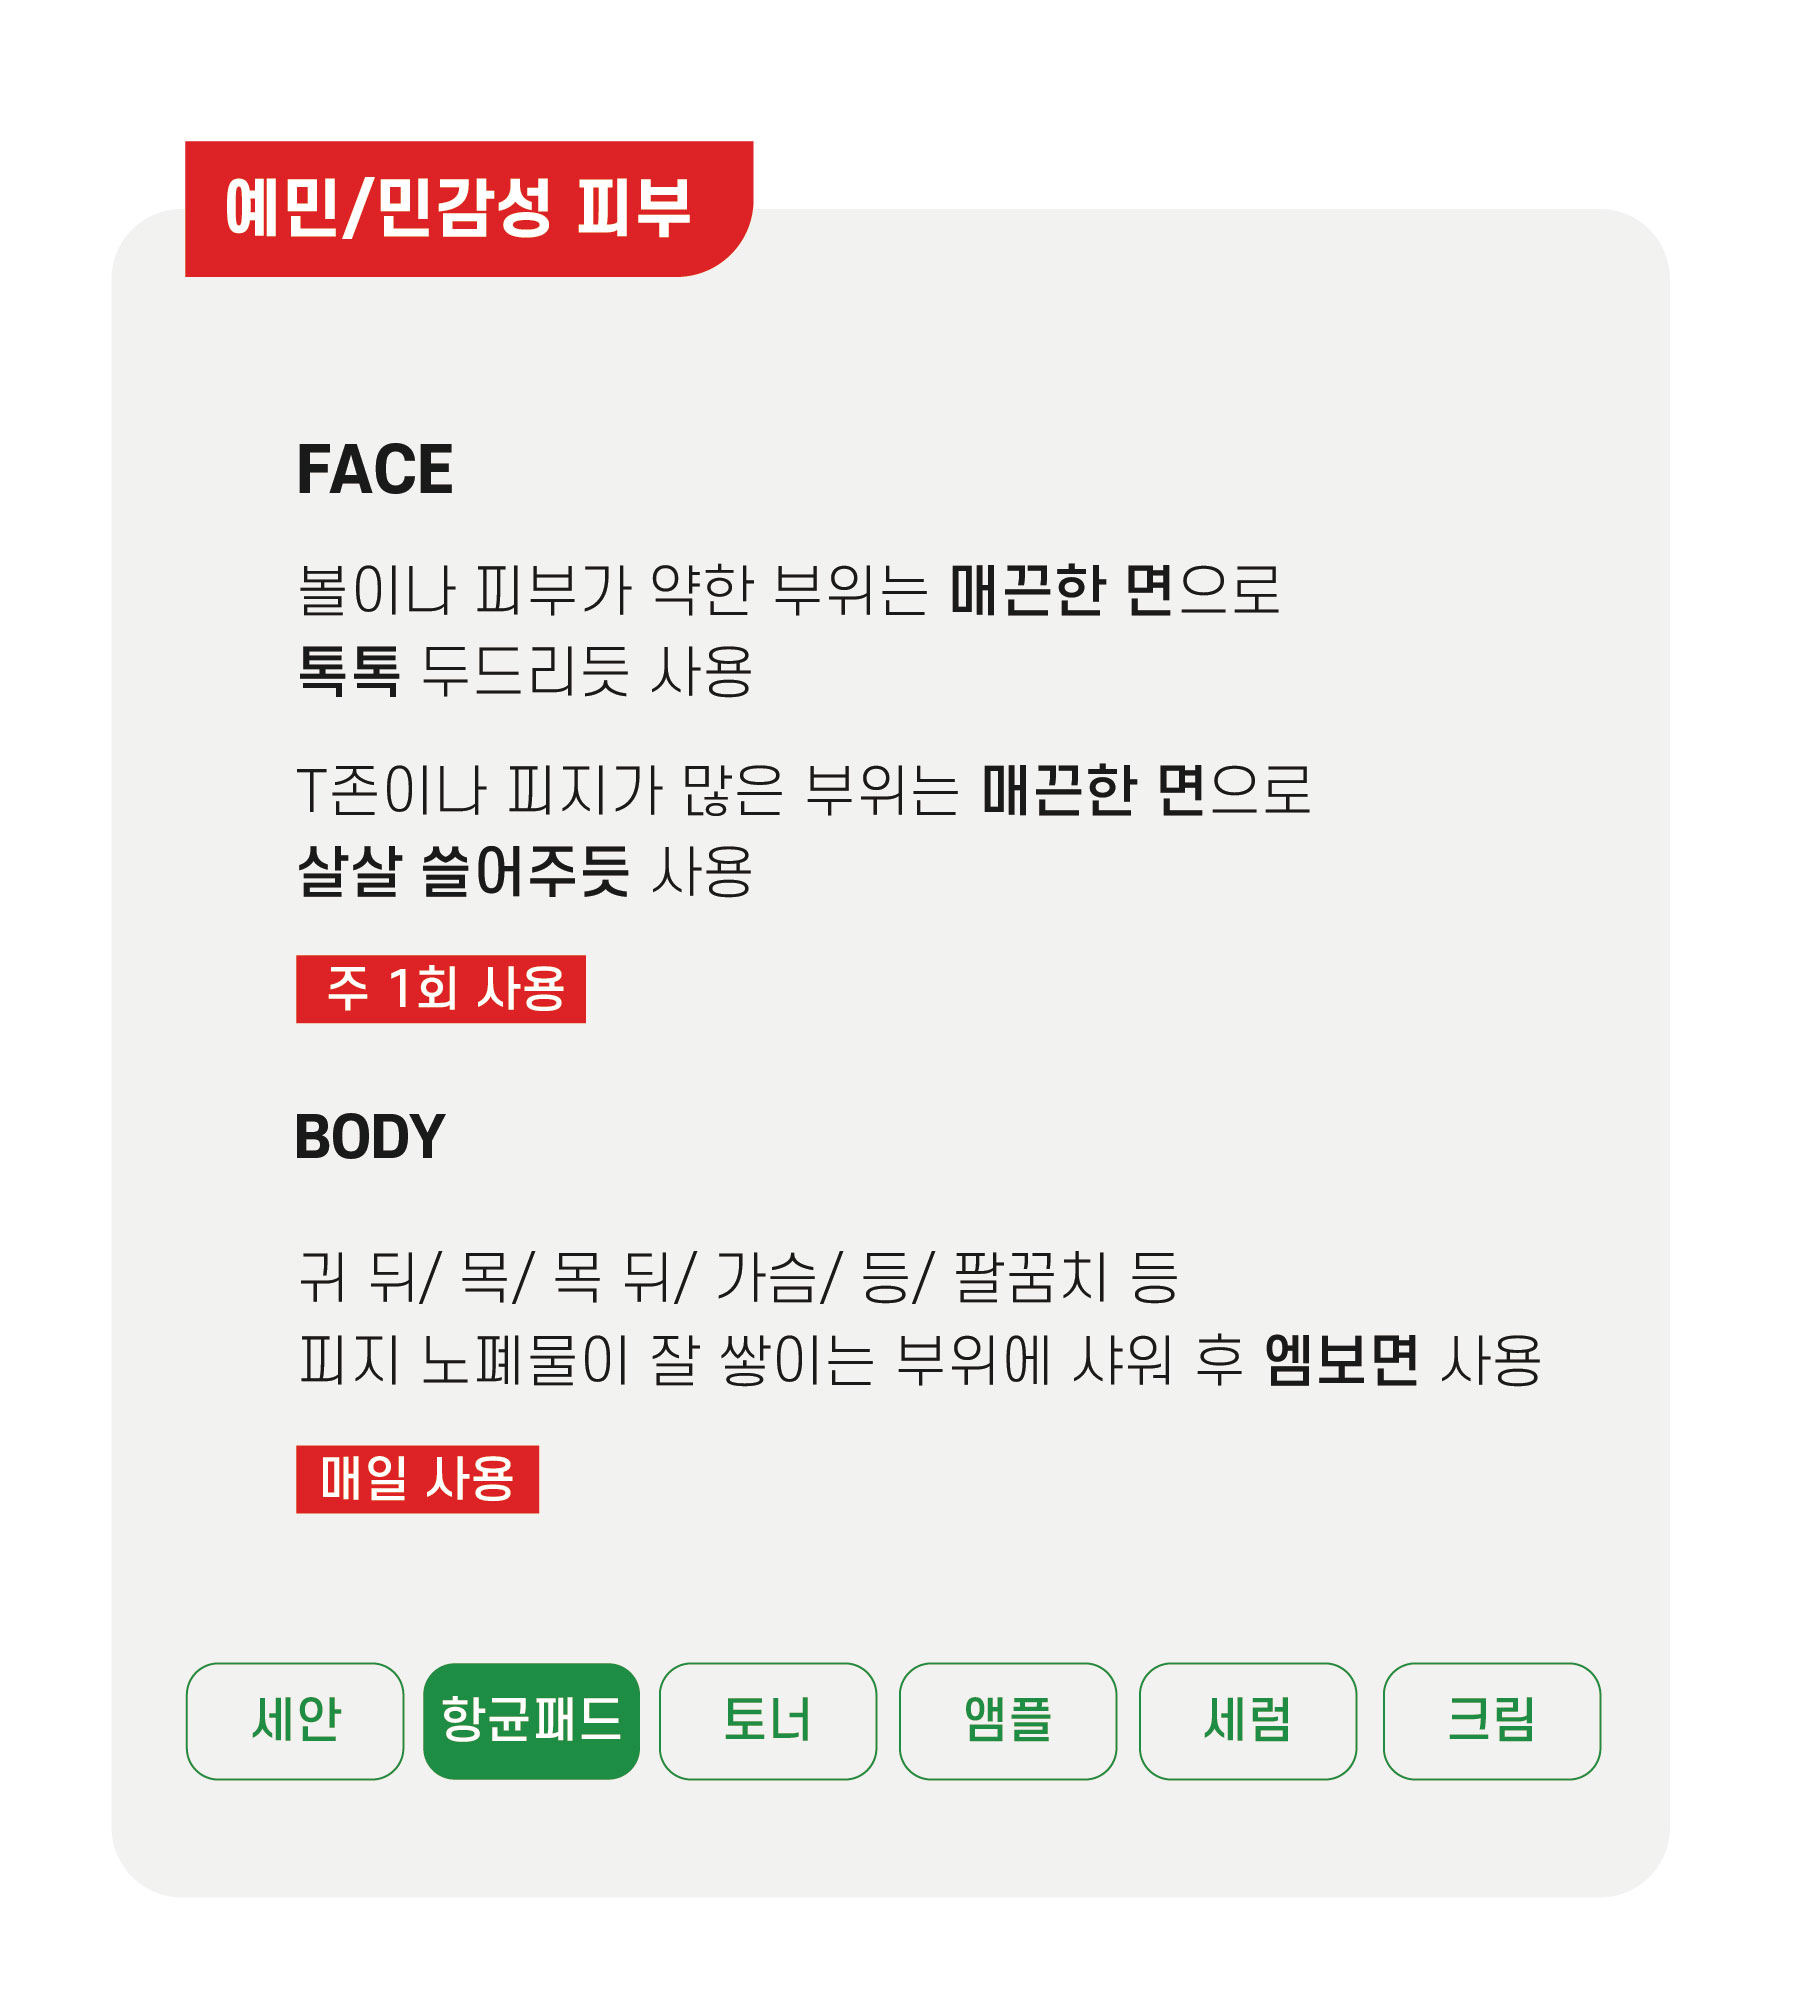Screen dimensions: 1794x2005
Task: Click the bold 엠보면 text
Action: [x=1341, y=1360]
